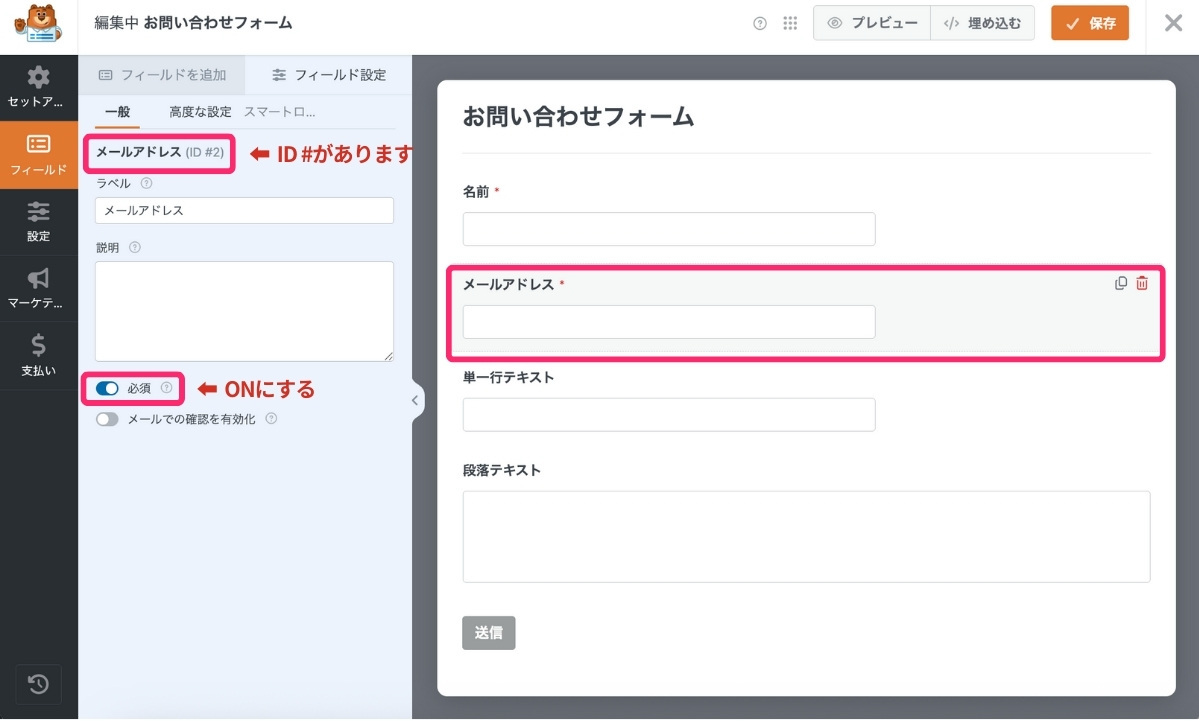Image resolution: width=1199 pixels, height=721 pixels.
Task: Open the マーケティング panel (megaphone icon)
Action: 38,288
